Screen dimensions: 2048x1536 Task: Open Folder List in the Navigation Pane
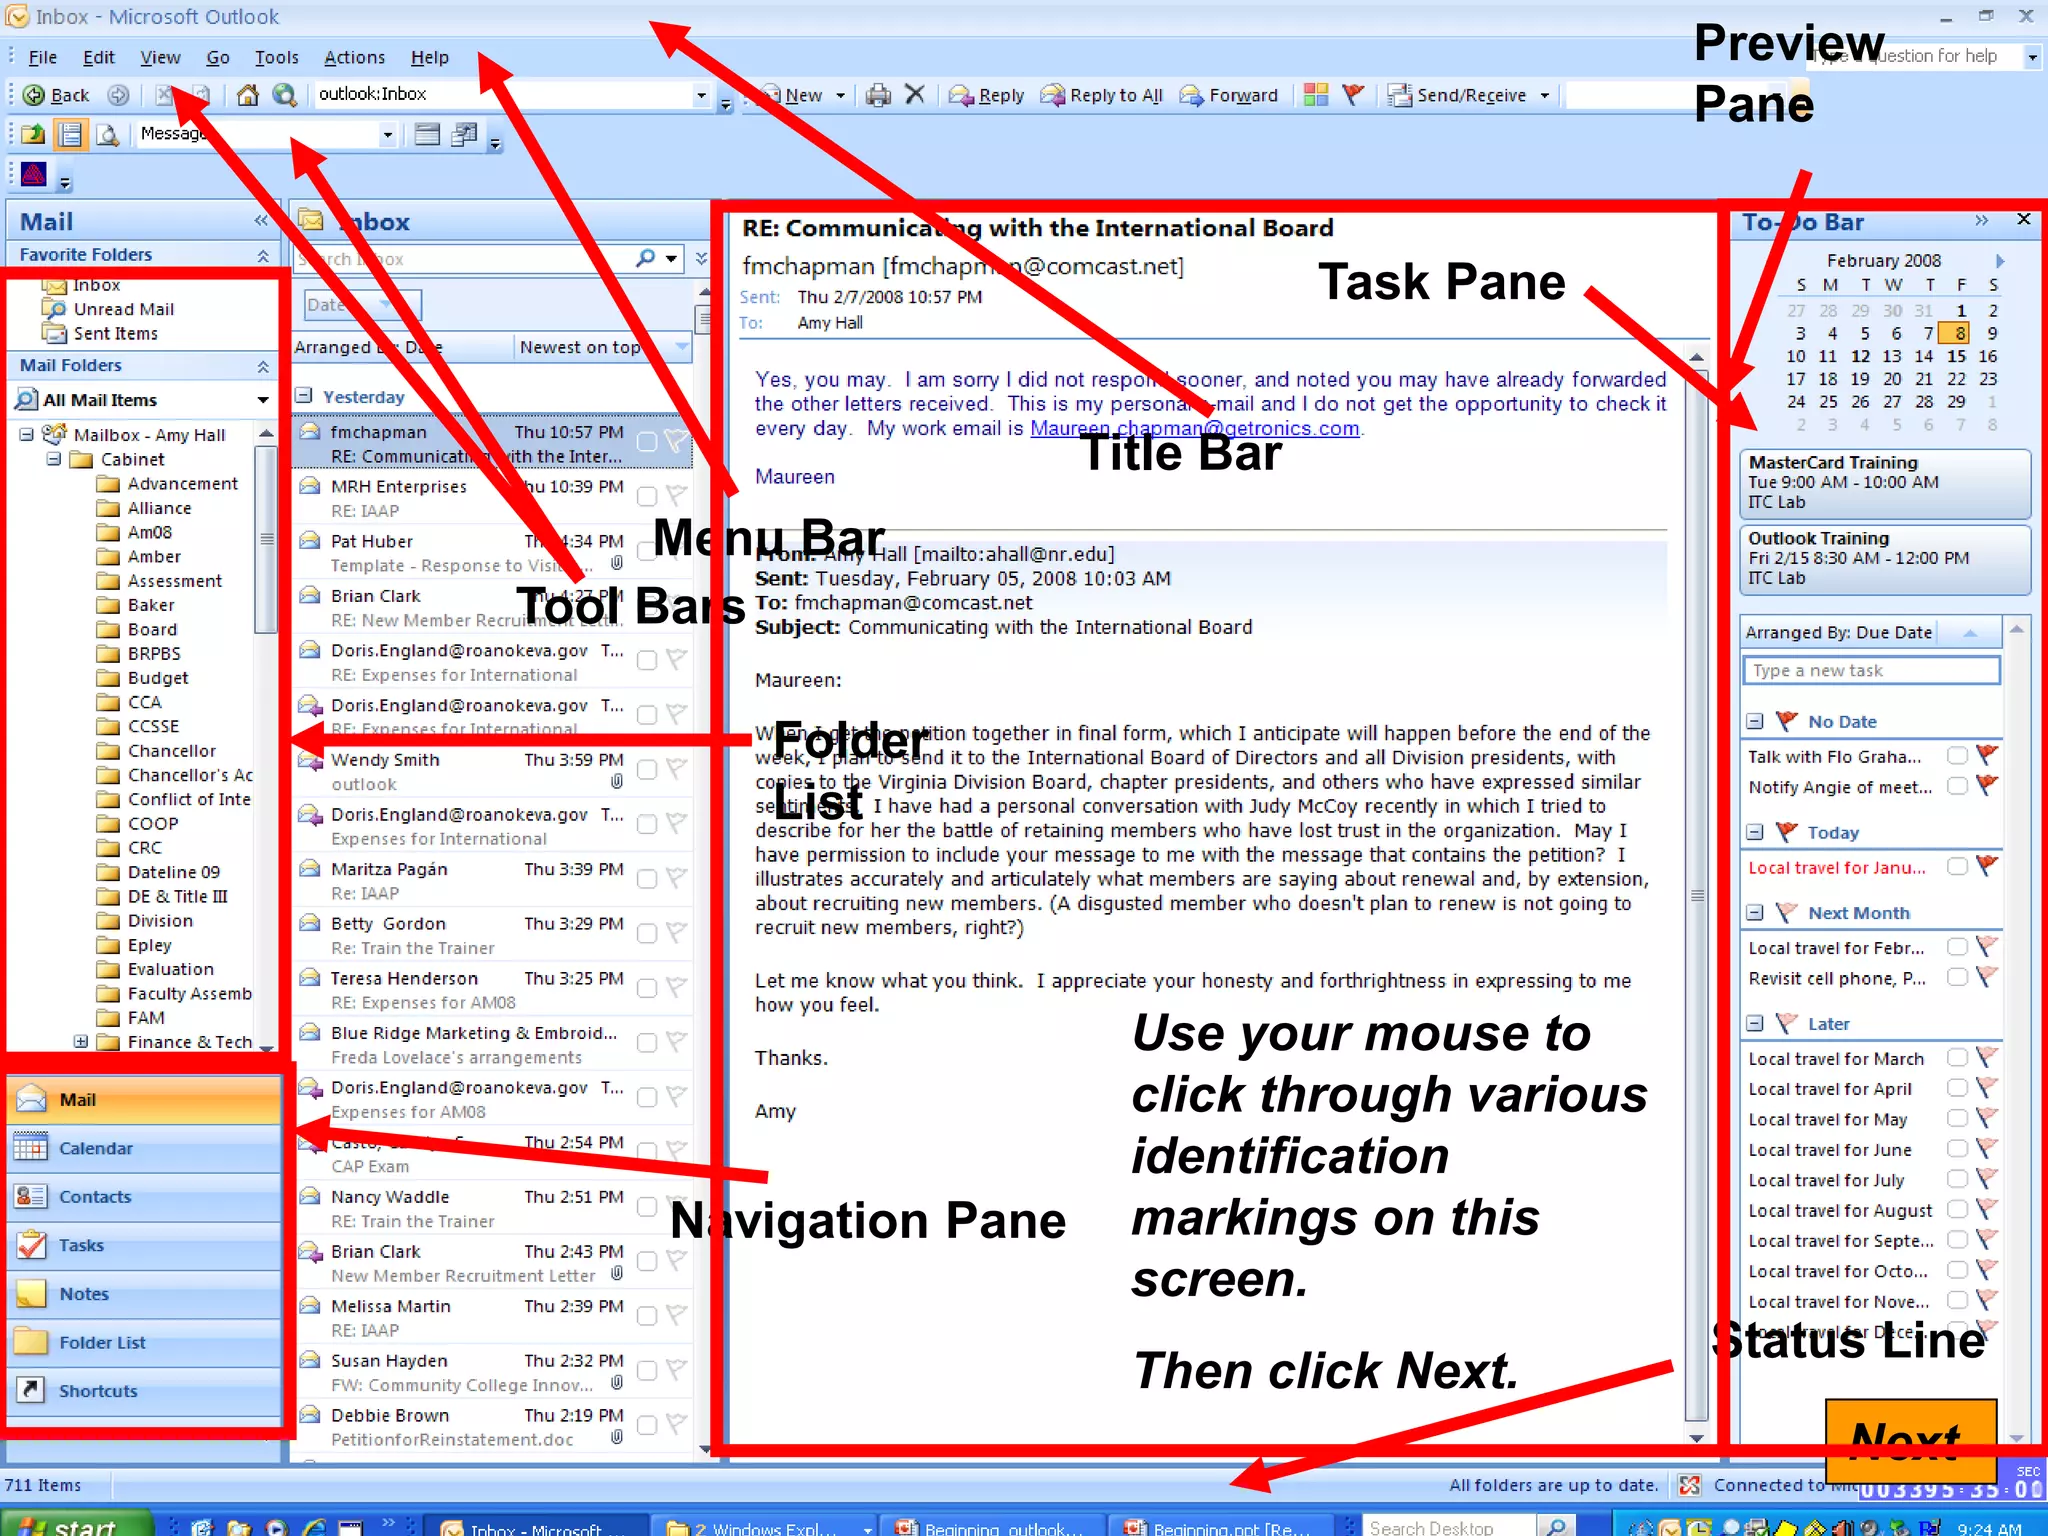[144, 1342]
